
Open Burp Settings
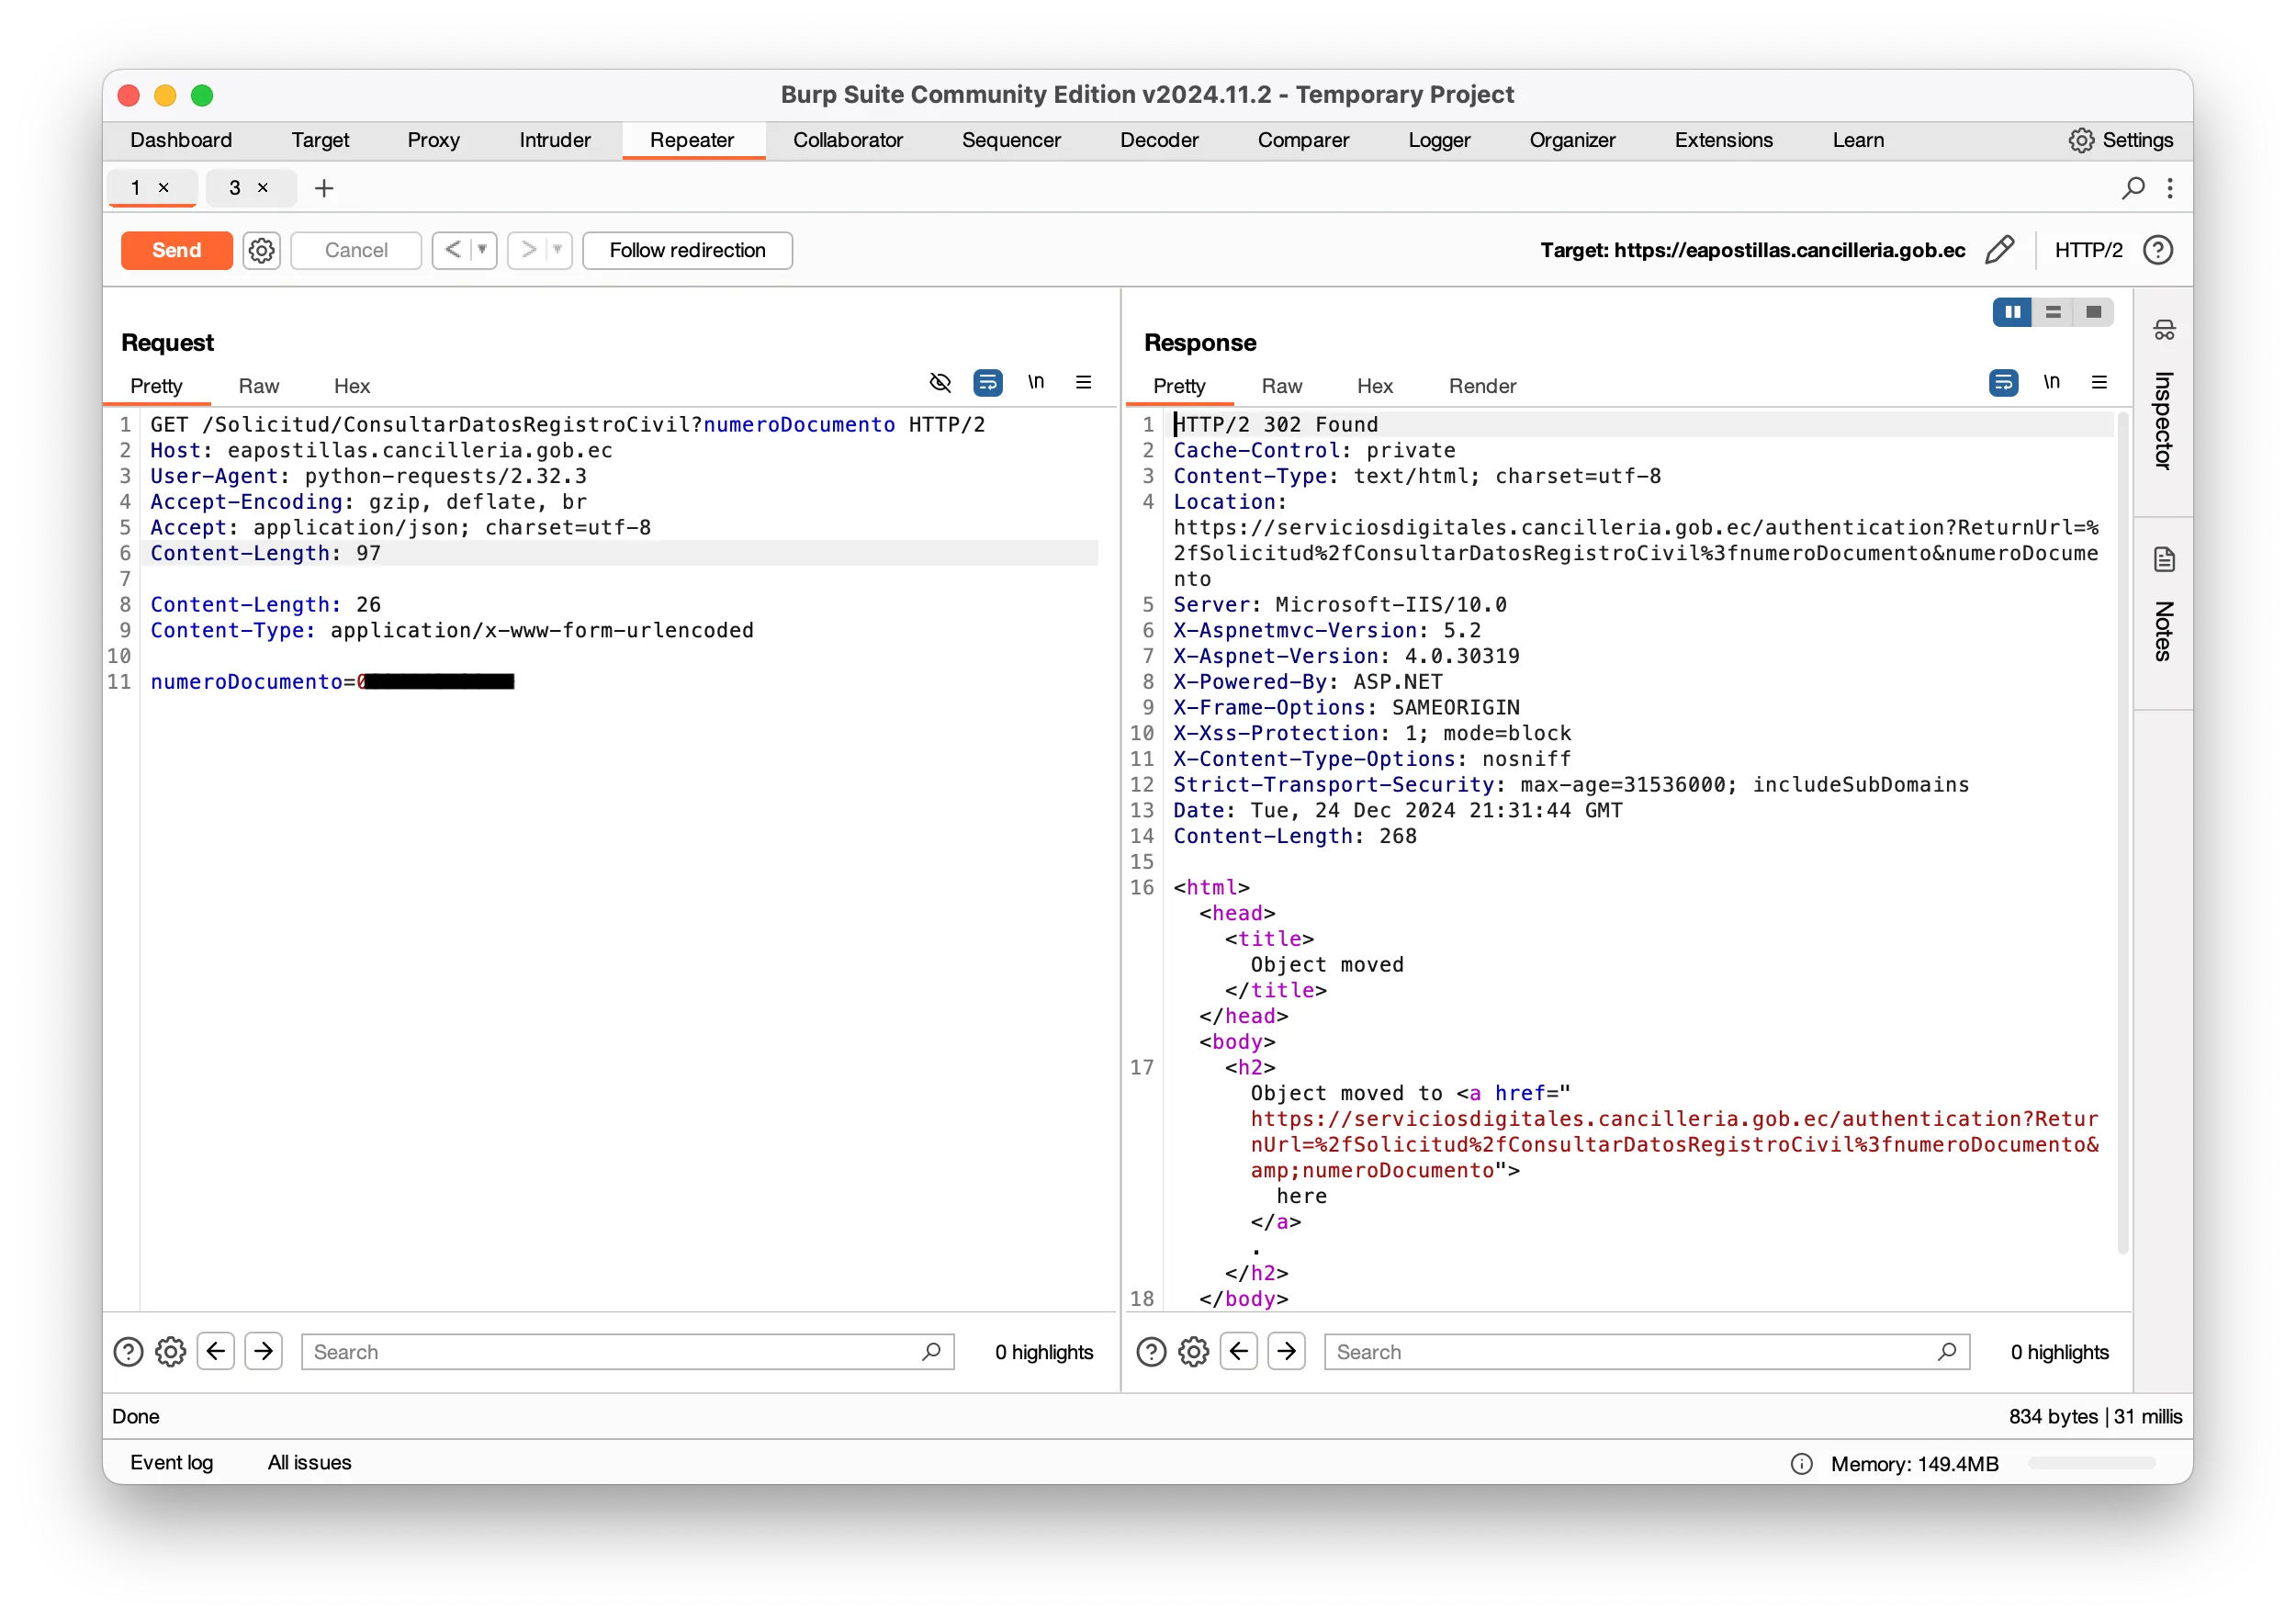(x=2121, y=140)
